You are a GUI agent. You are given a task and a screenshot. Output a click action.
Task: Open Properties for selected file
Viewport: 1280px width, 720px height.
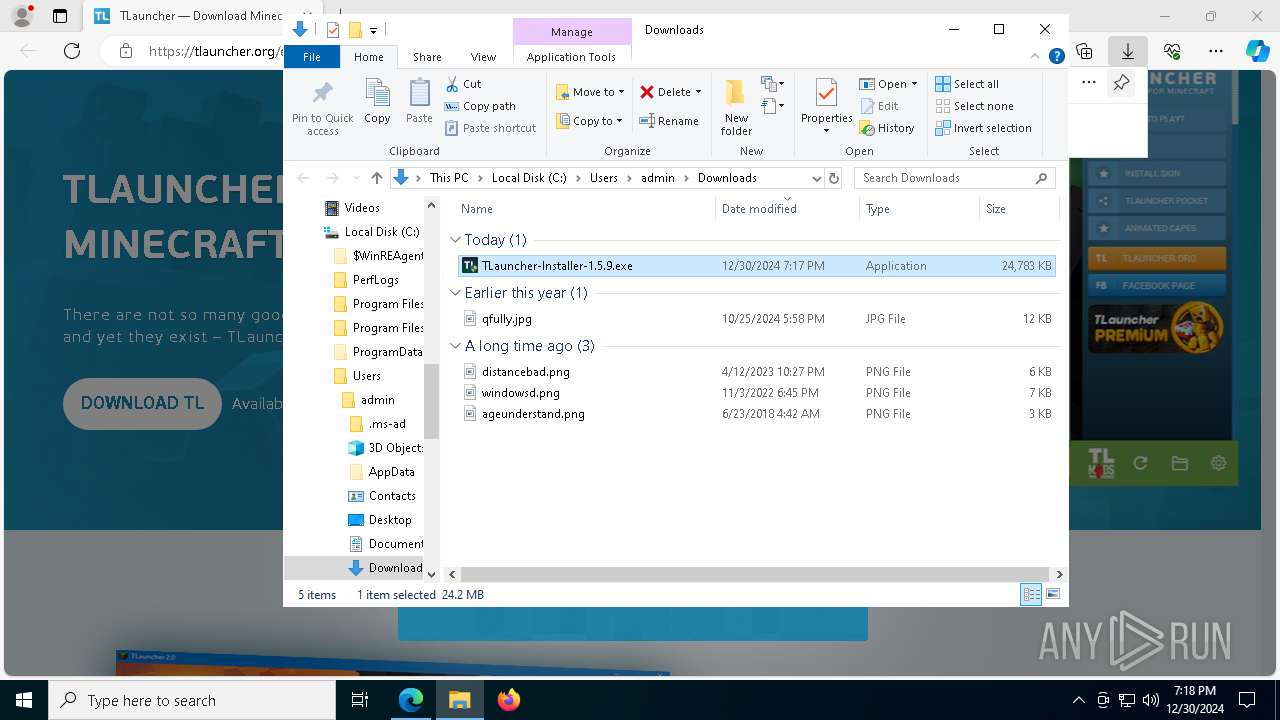click(826, 106)
